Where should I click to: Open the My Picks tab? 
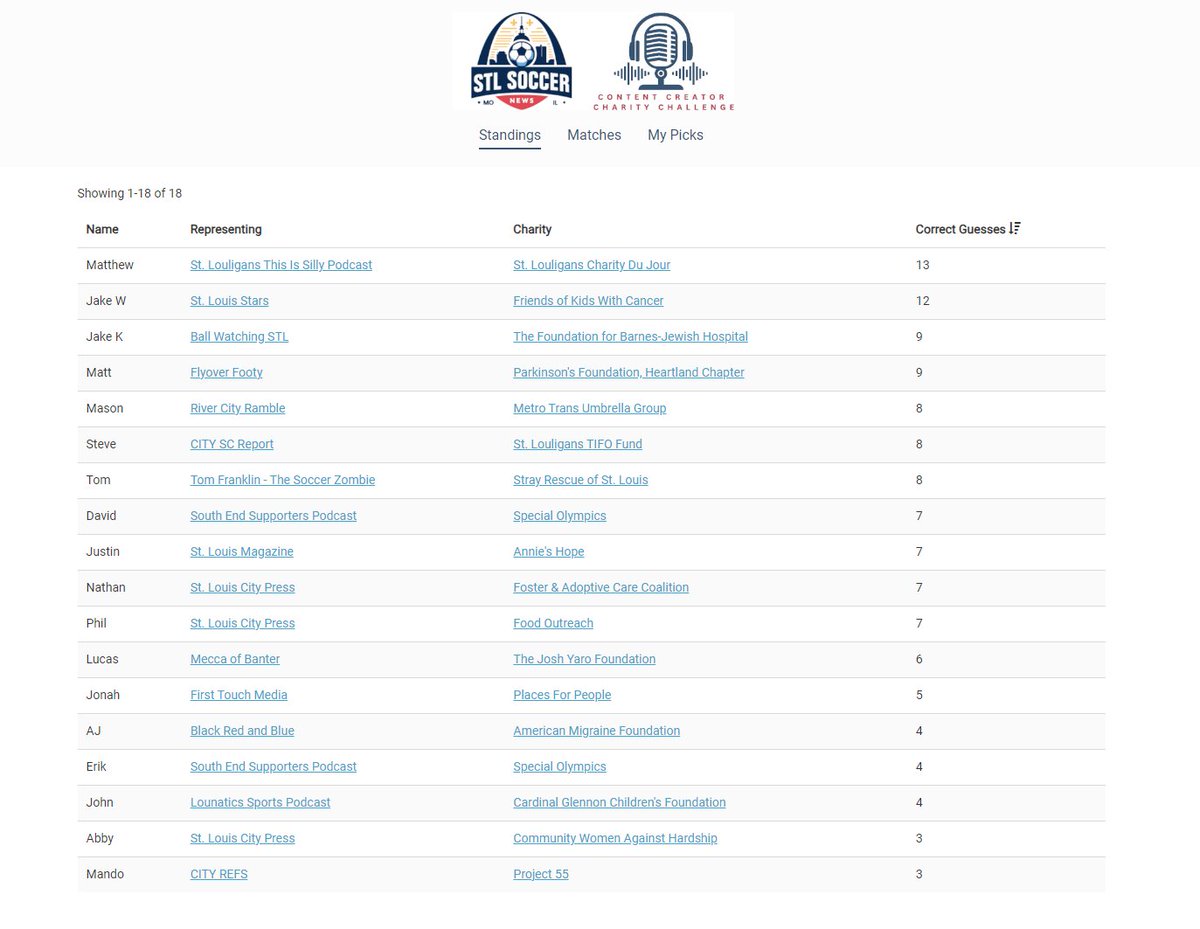pos(676,135)
